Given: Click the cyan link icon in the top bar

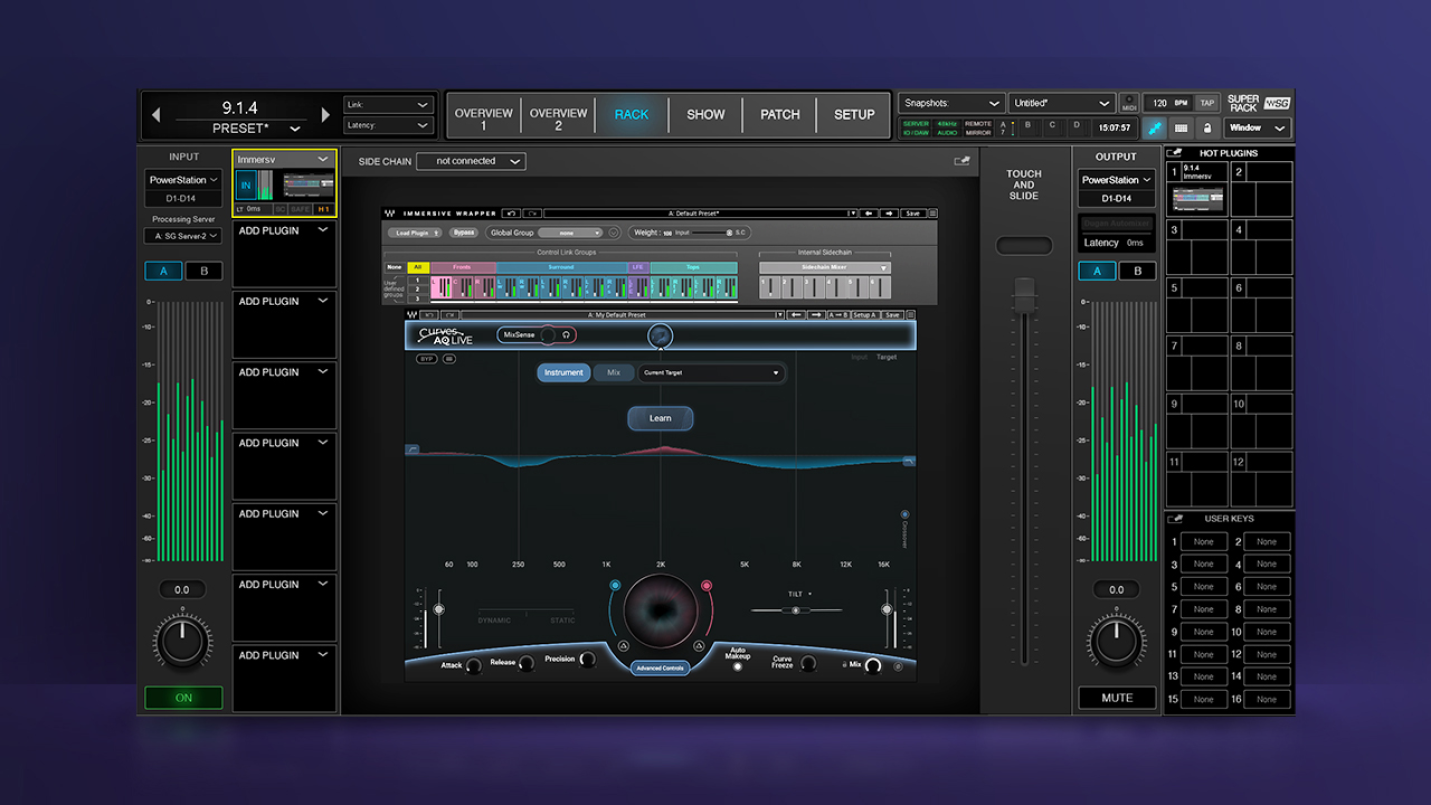Looking at the screenshot, I should coord(1154,128).
